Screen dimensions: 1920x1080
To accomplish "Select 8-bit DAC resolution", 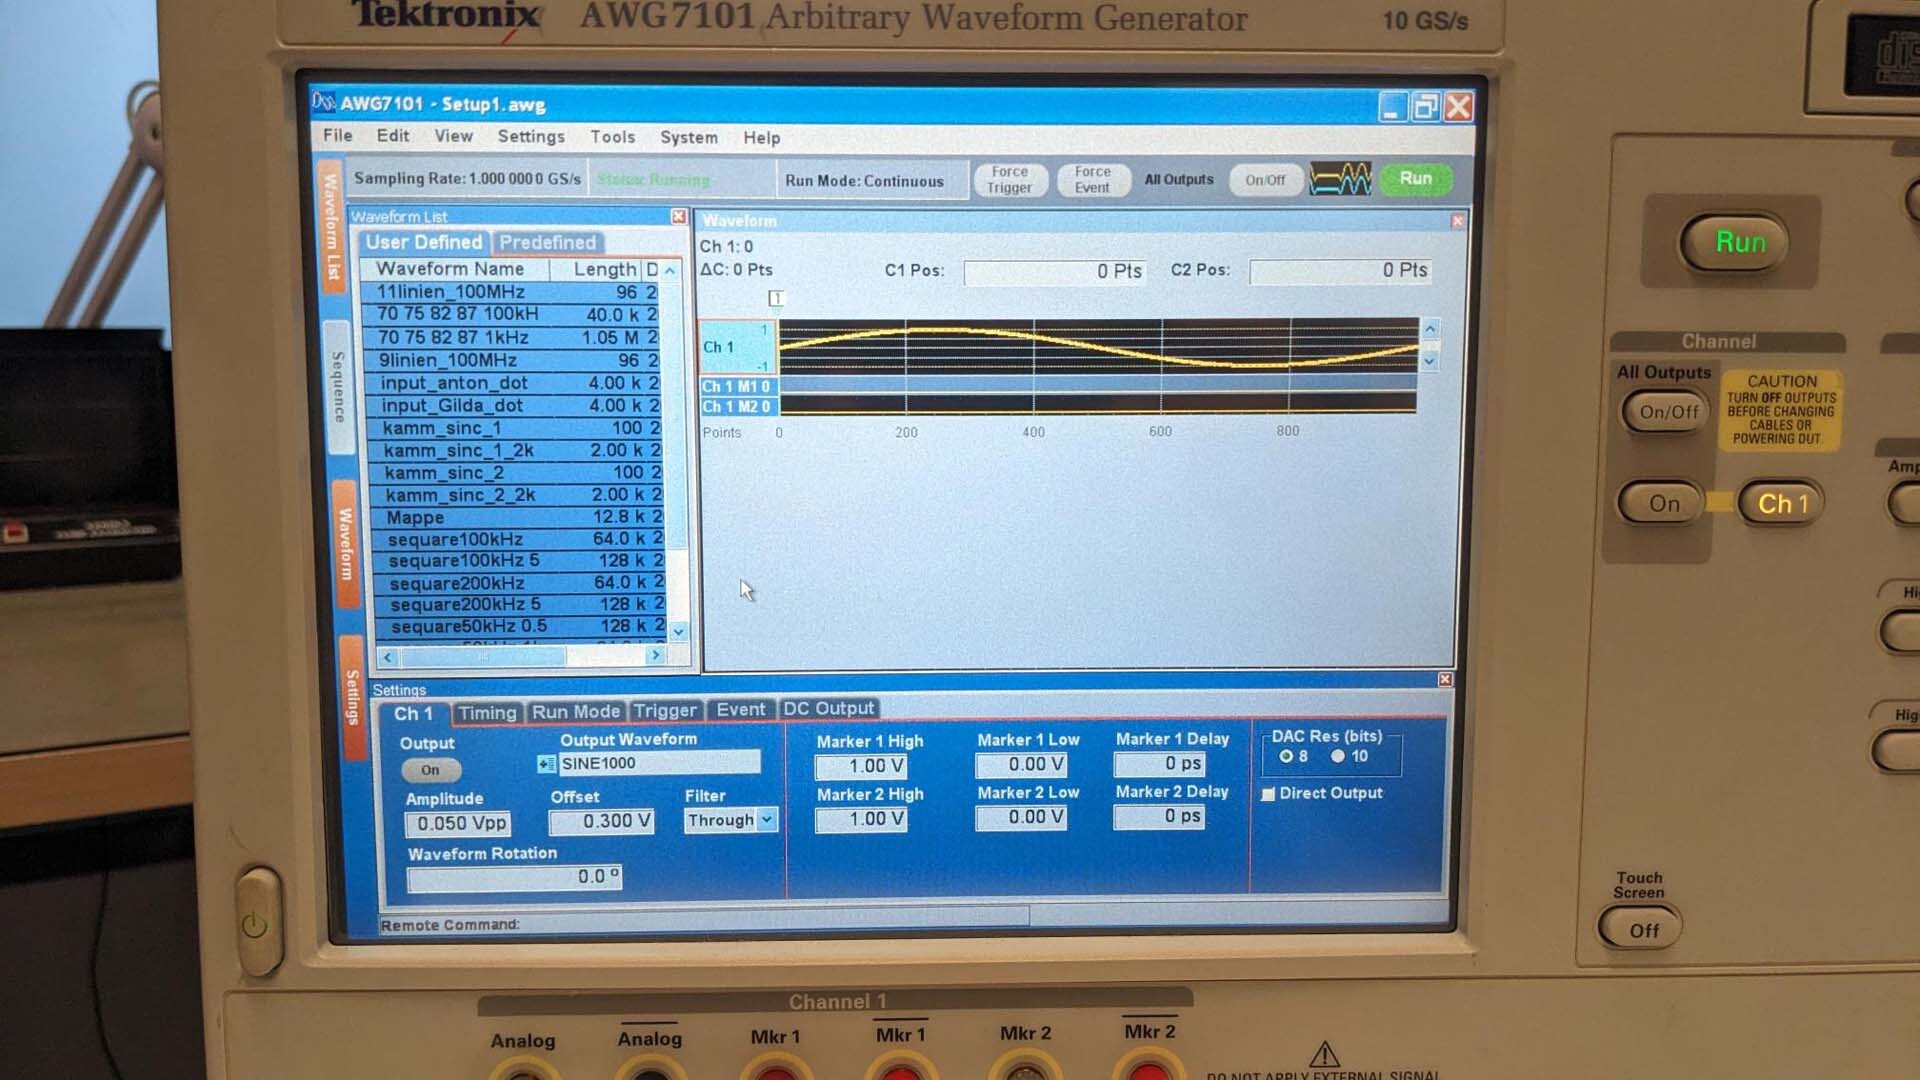I will point(1286,757).
